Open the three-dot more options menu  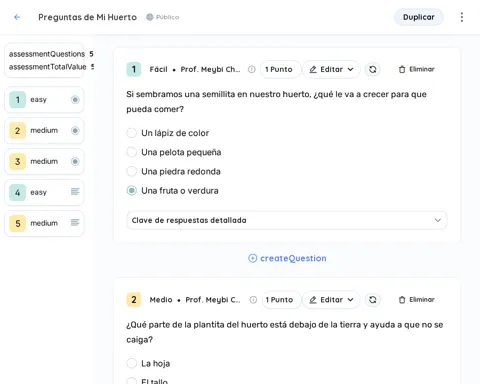click(462, 17)
